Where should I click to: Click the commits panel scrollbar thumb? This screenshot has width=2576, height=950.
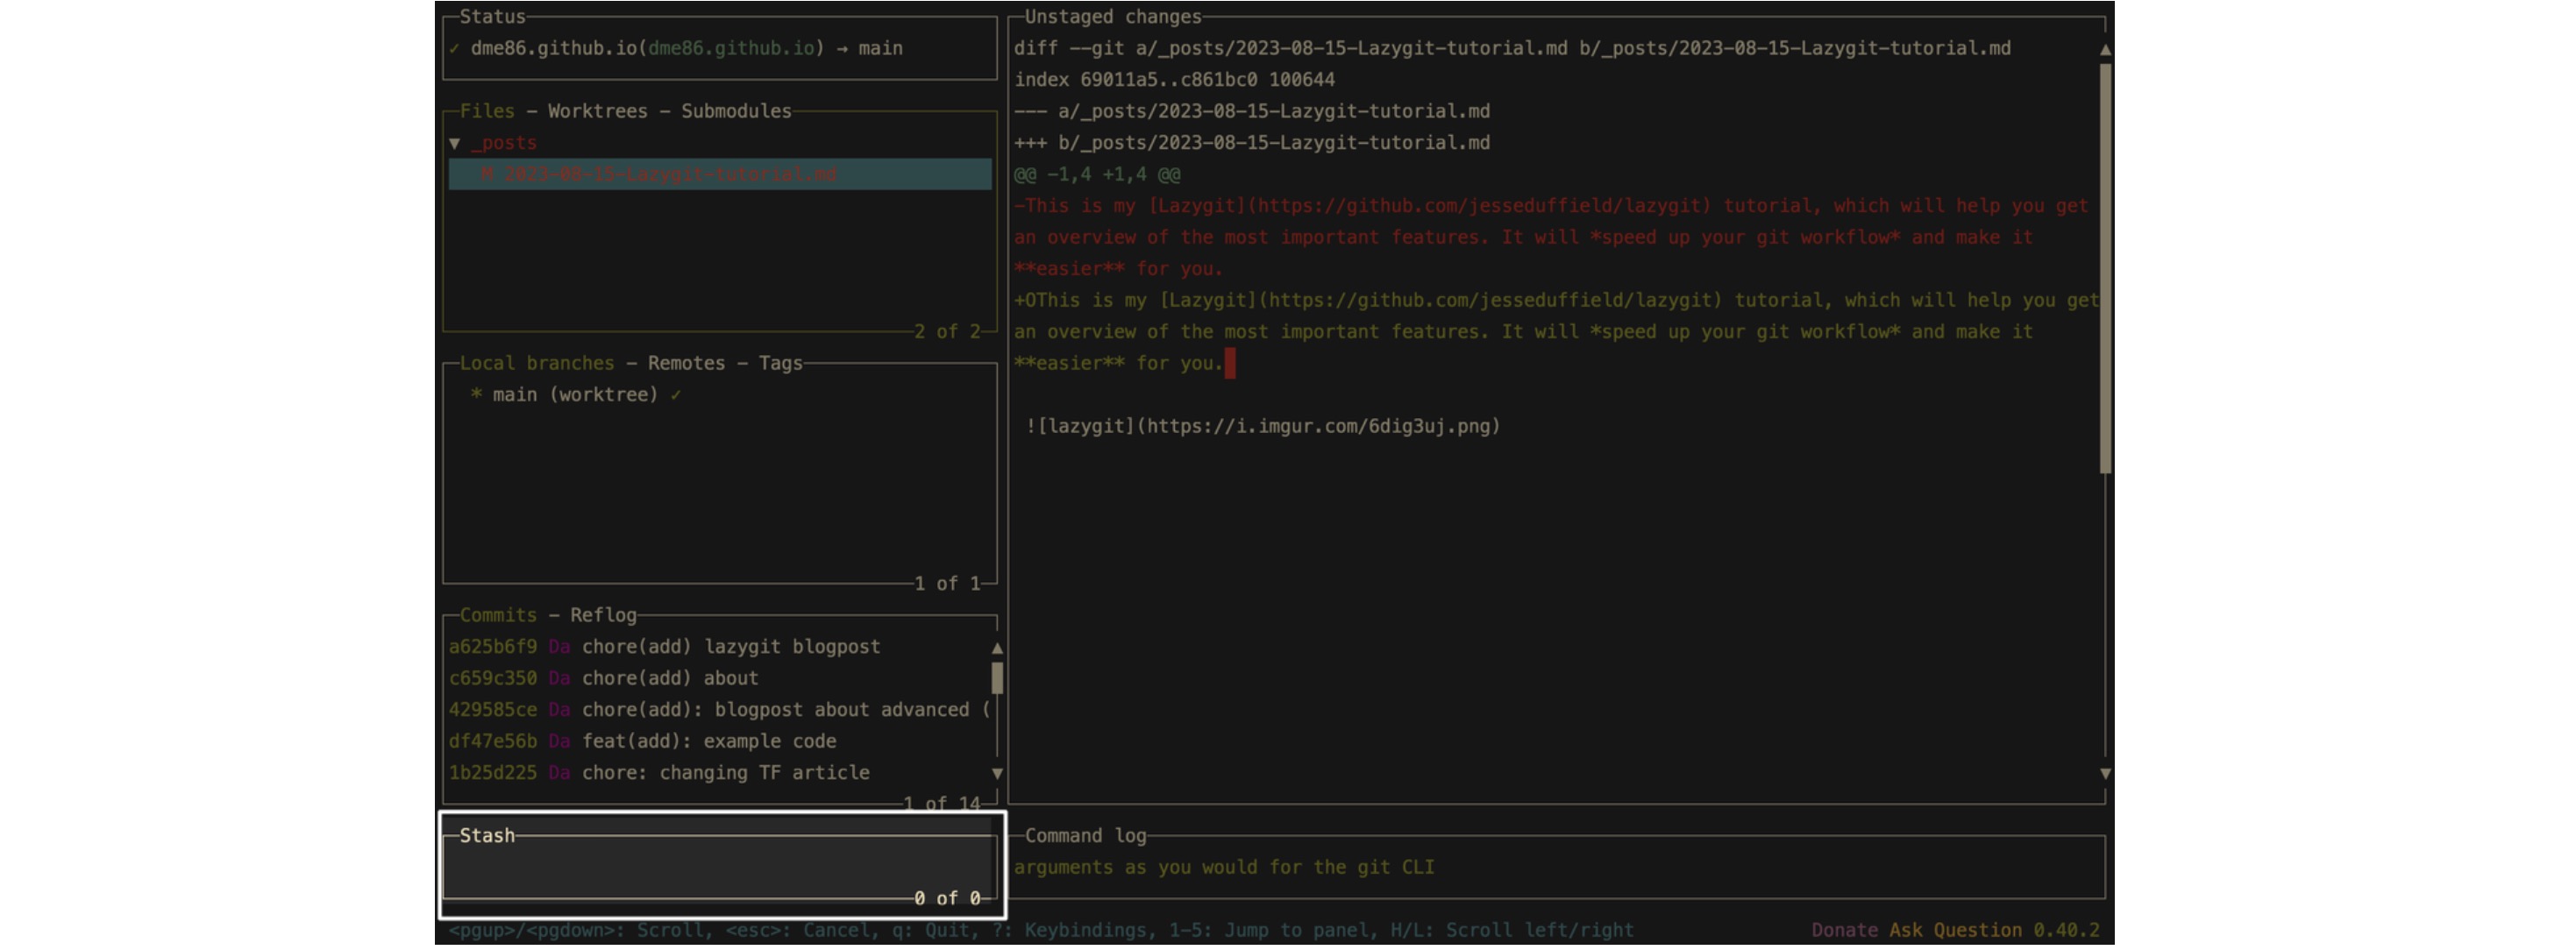pos(997,678)
